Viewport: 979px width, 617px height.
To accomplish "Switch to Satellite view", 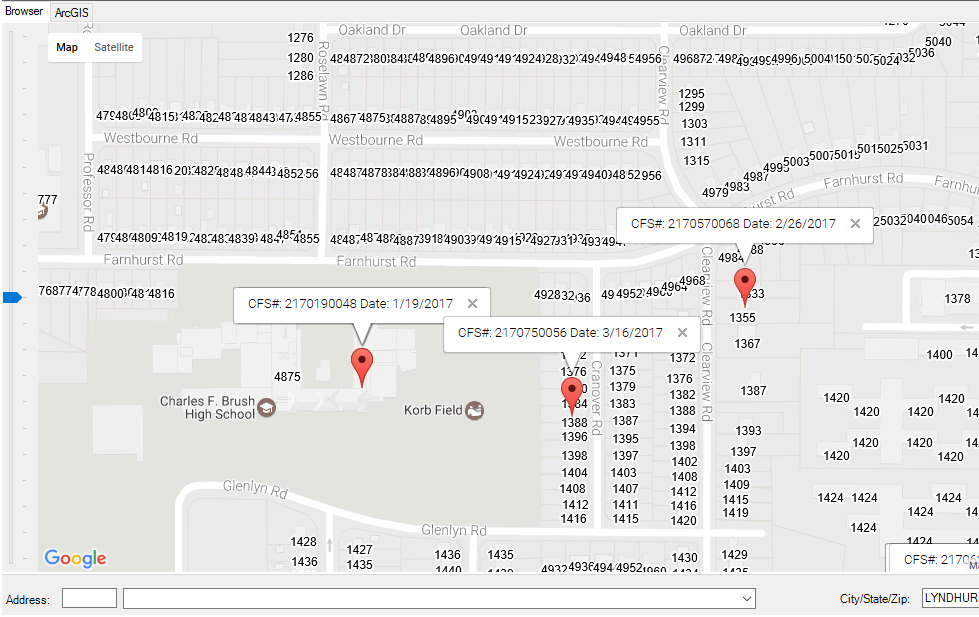I will click(114, 47).
